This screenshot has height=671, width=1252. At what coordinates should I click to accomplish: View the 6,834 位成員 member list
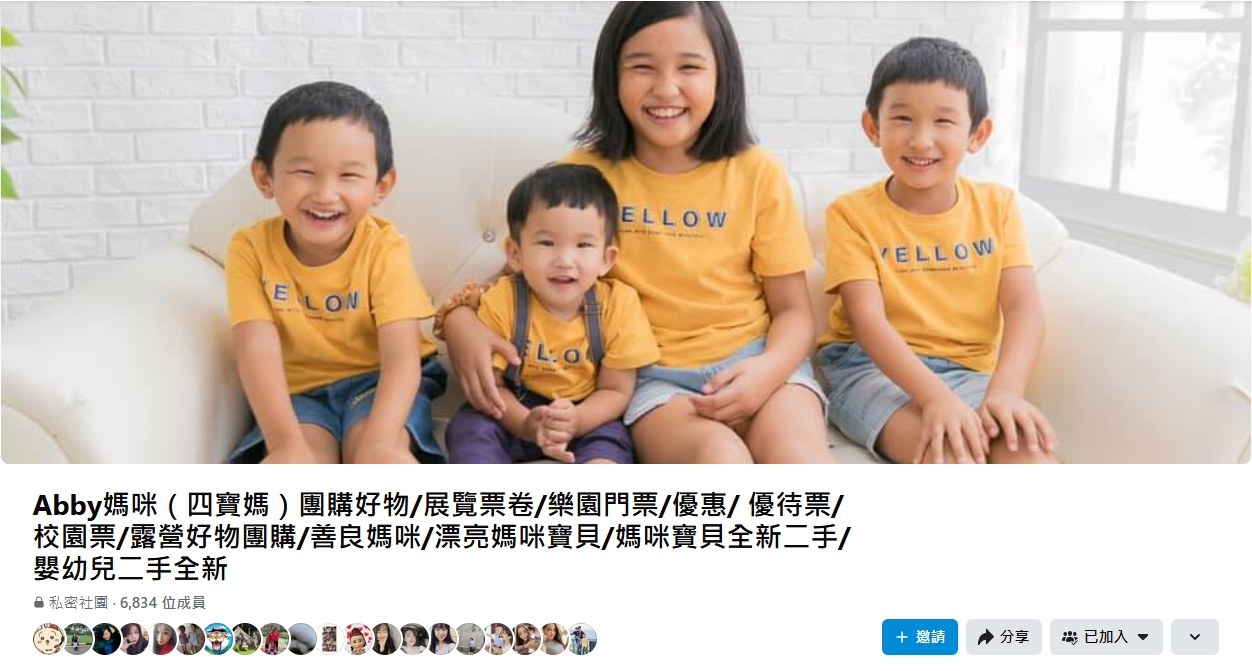point(163,603)
